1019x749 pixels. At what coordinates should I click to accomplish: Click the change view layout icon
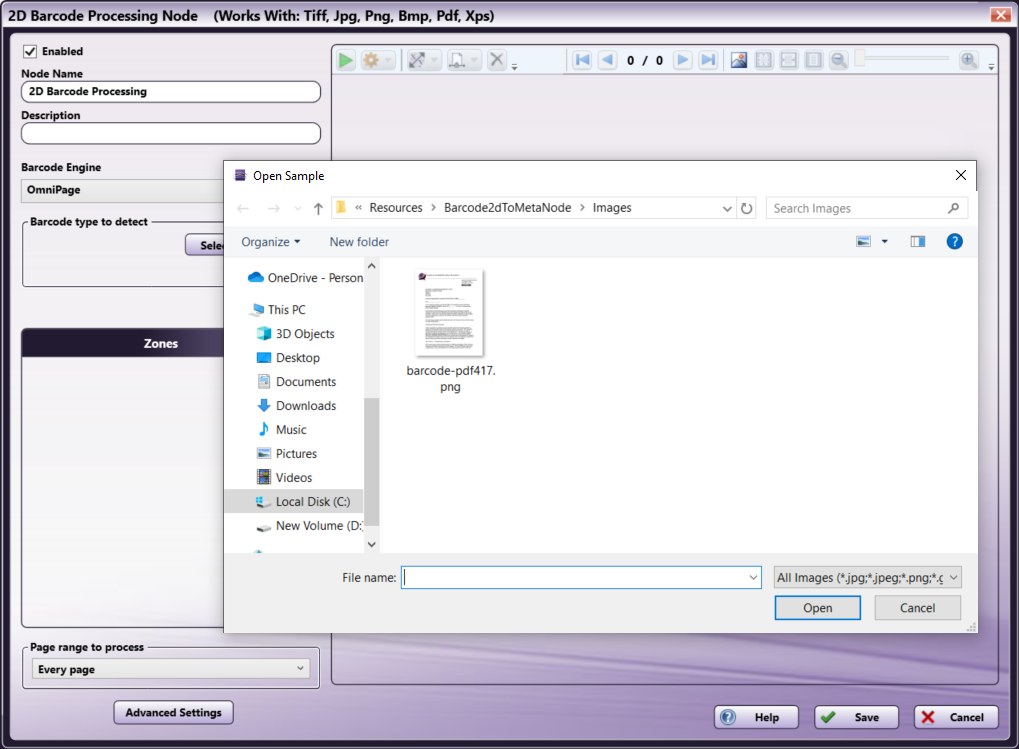pos(863,242)
